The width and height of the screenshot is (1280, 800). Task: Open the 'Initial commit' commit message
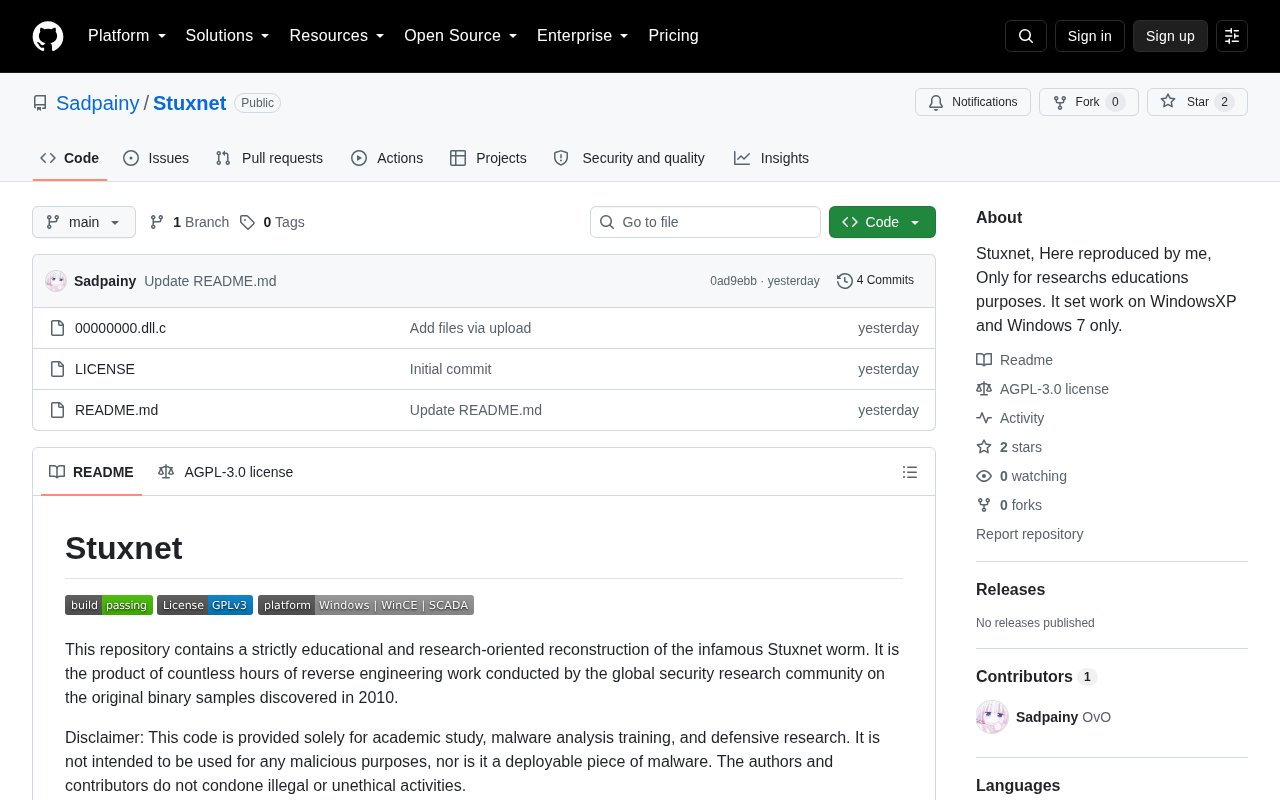(450, 369)
